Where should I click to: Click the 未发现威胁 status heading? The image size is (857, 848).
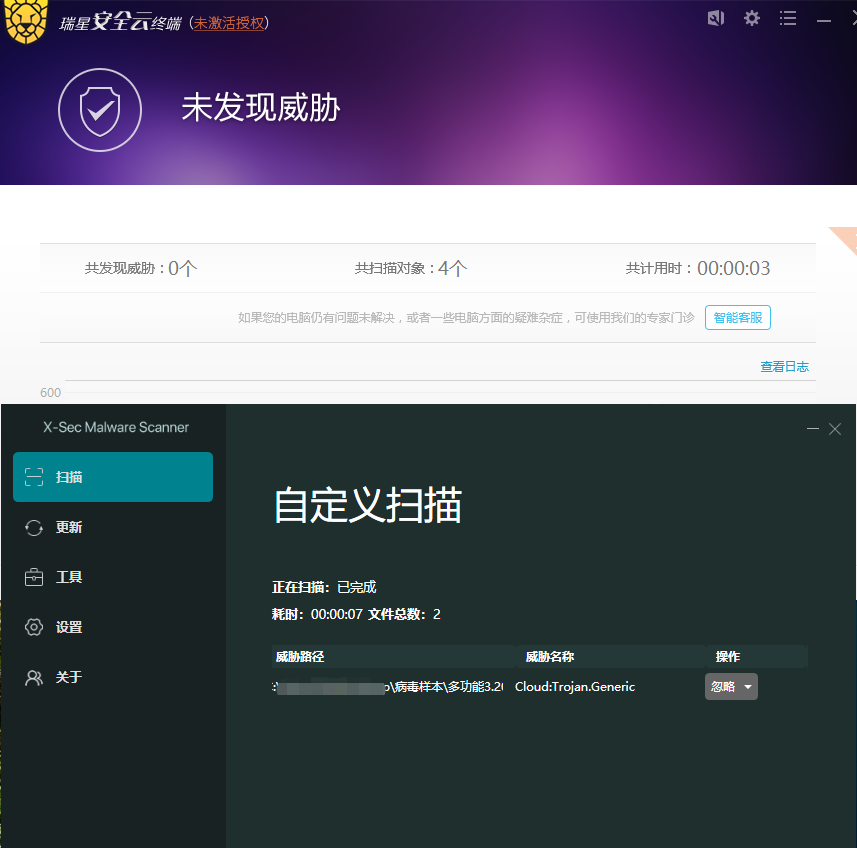click(x=261, y=108)
